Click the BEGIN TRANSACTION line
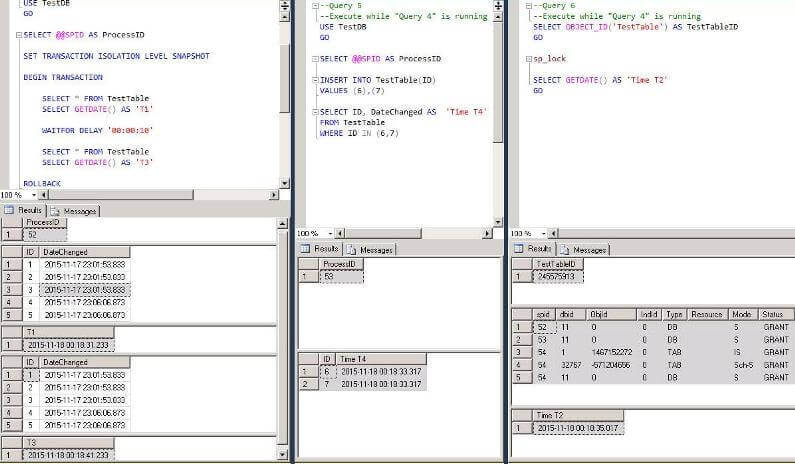This screenshot has width=795, height=464. [63, 77]
